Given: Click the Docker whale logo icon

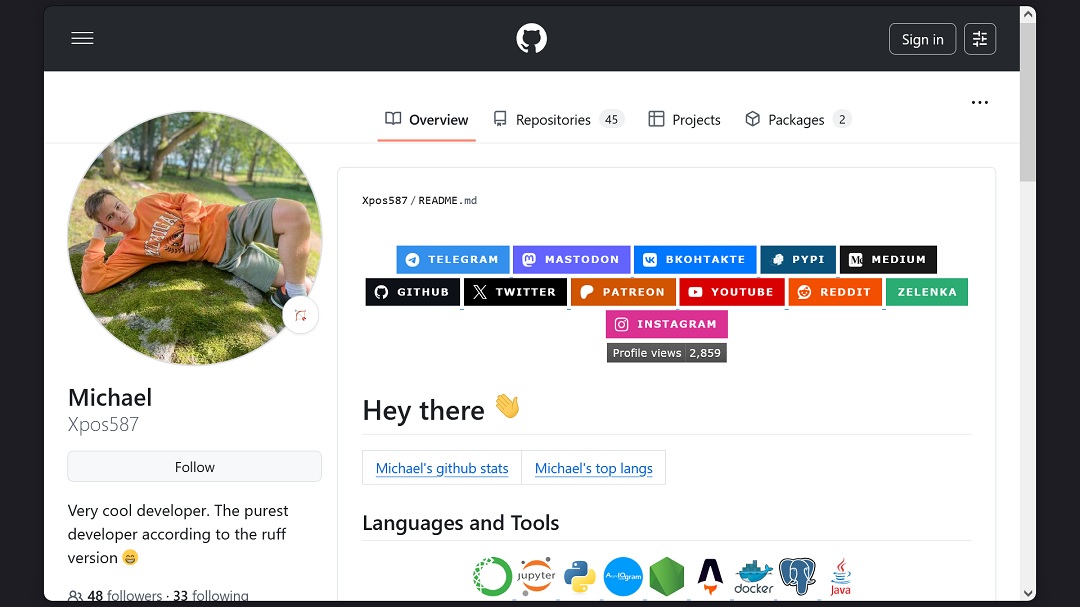Looking at the screenshot, I should (754, 577).
